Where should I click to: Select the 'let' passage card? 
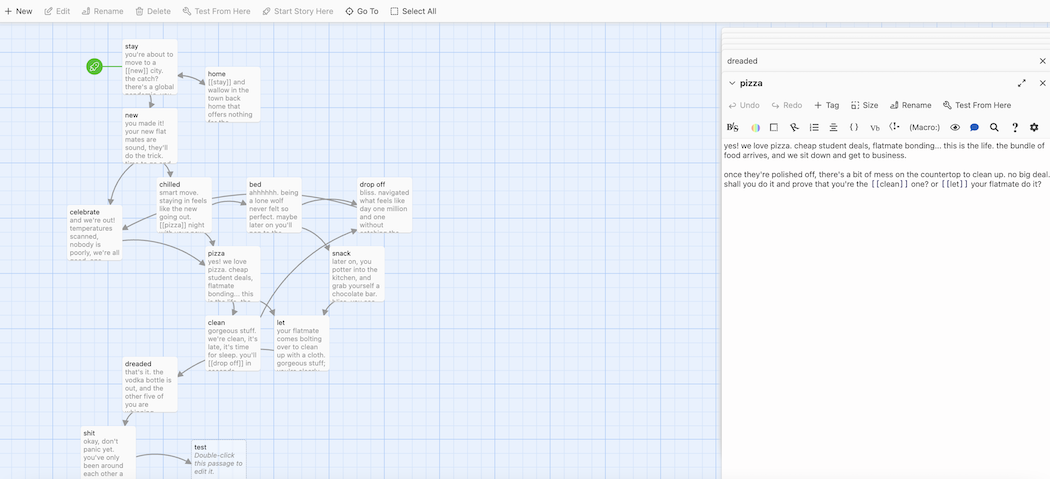click(x=302, y=344)
